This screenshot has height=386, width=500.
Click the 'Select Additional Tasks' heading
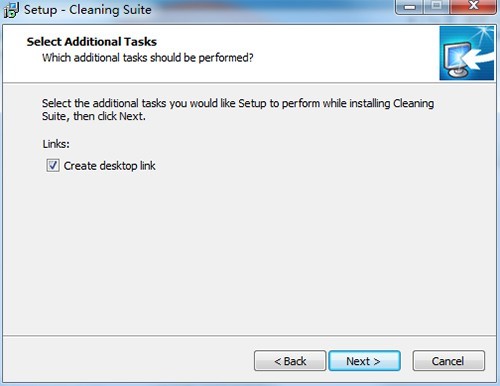coord(92,42)
